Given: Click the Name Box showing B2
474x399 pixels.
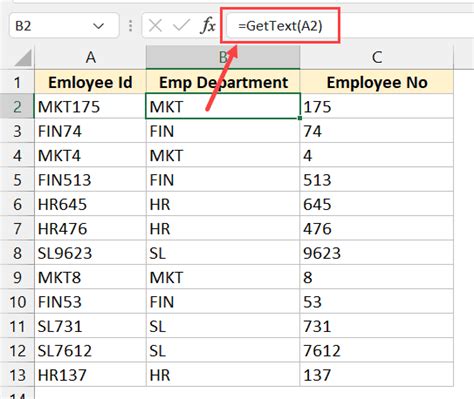Looking at the screenshot, I should coord(64,26).
